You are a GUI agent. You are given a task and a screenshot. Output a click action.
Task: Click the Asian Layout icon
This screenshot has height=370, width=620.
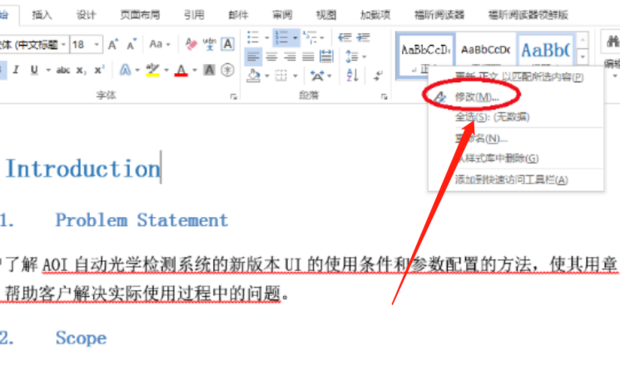tap(317, 75)
